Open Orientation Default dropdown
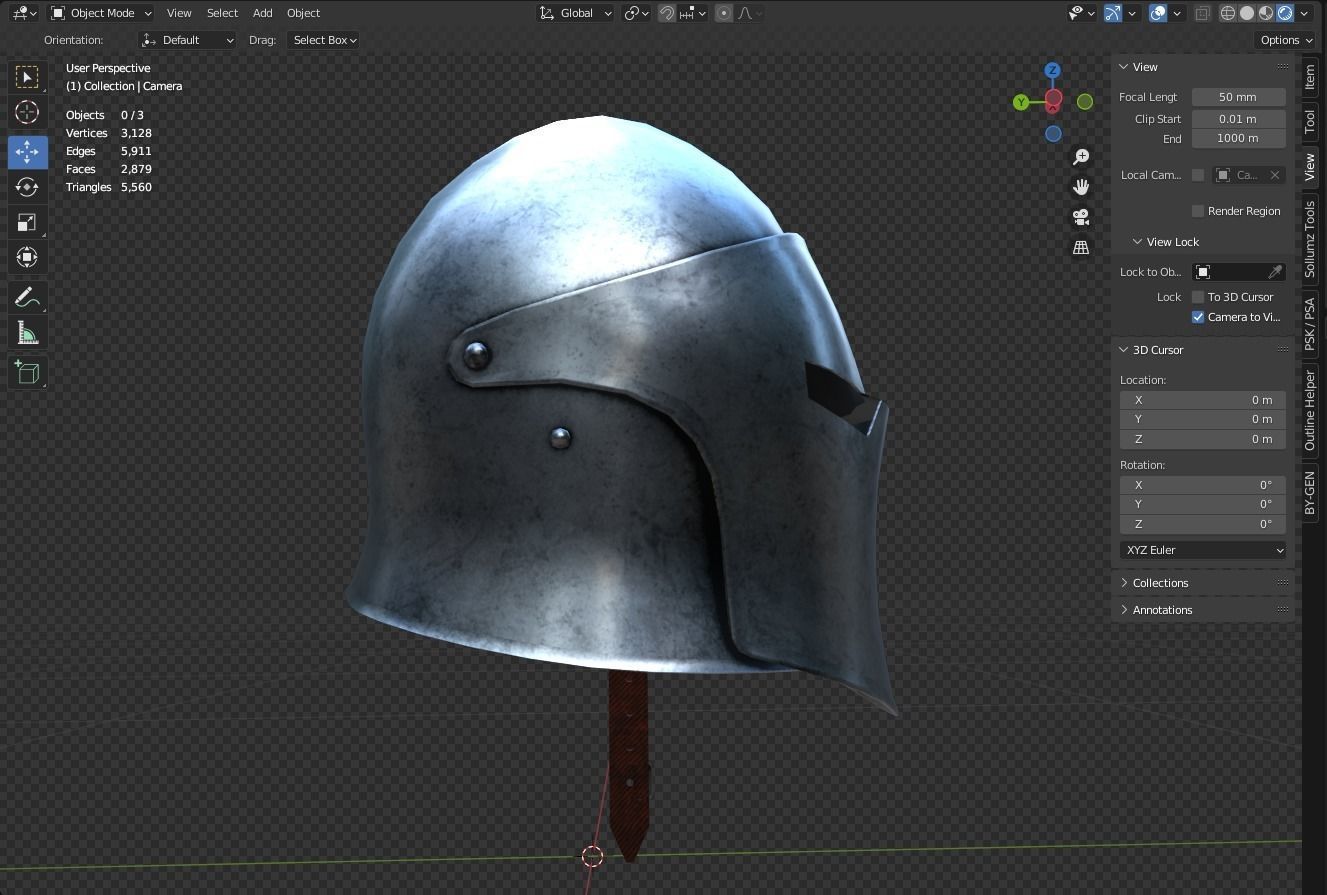Image resolution: width=1327 pixels, height=895 pixels. pos(188,40)
